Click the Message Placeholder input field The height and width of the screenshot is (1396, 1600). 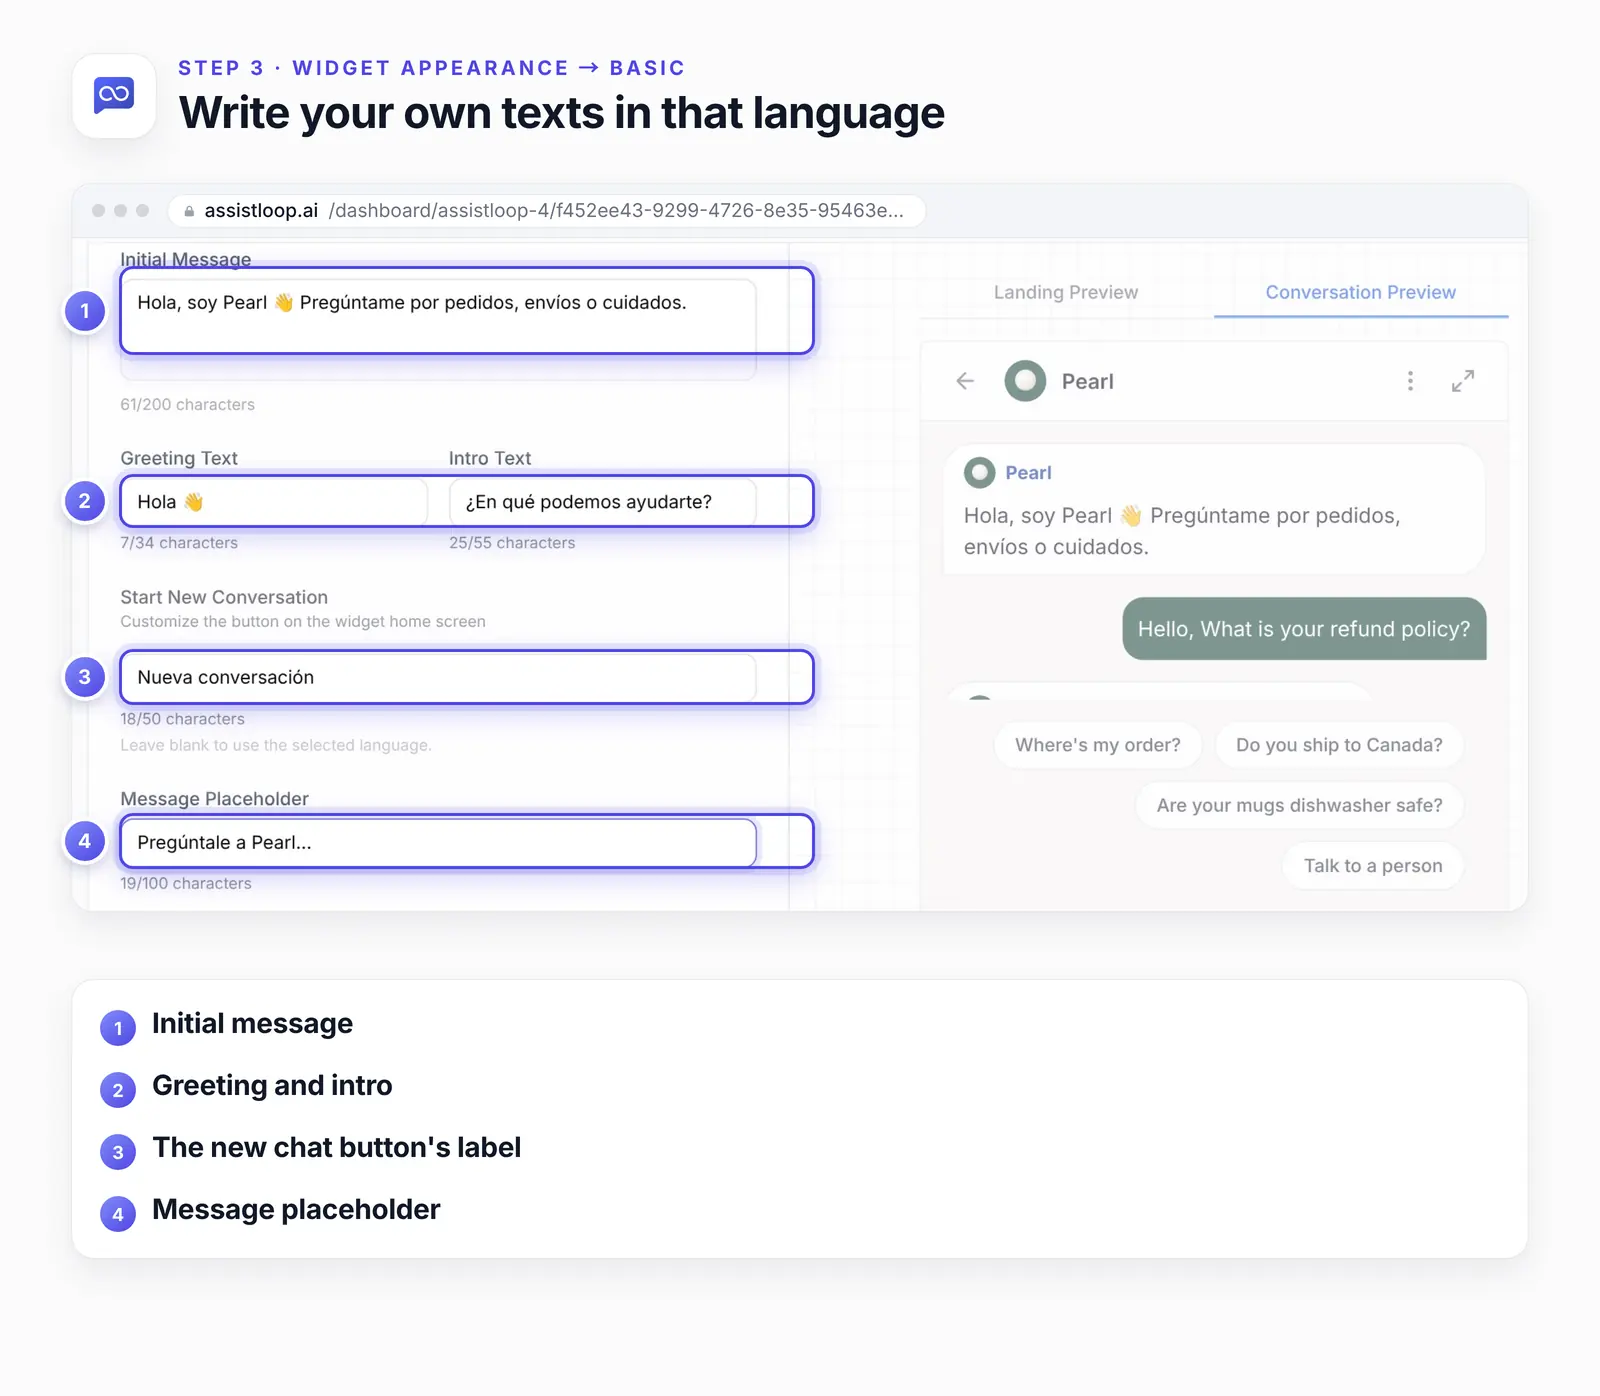click(438, 842)
